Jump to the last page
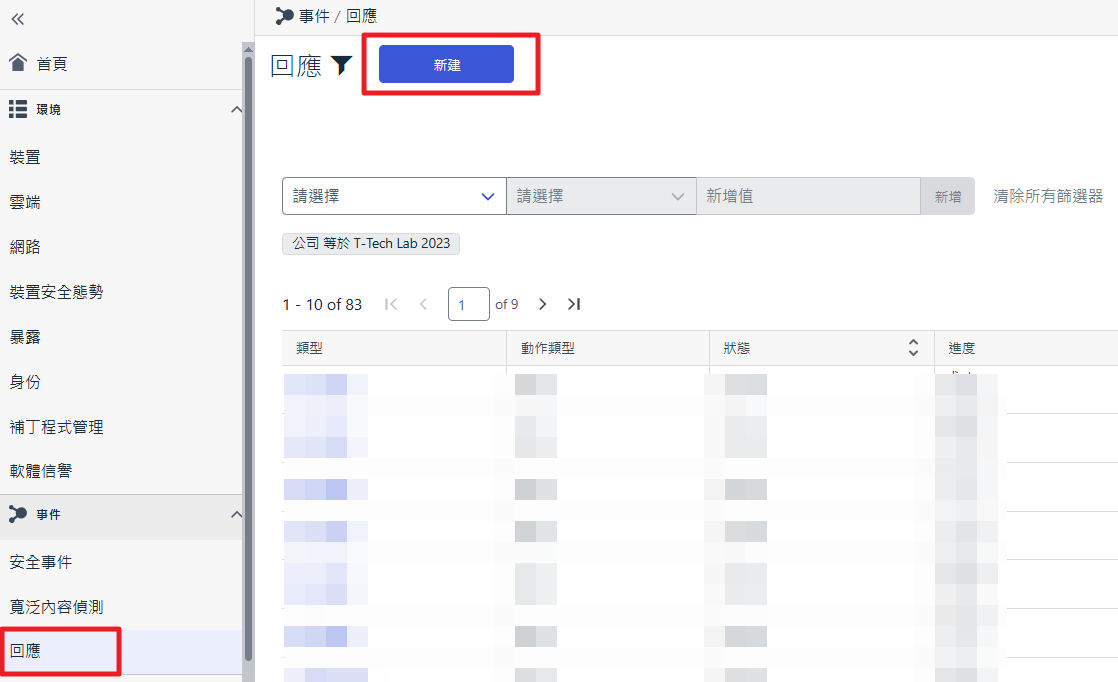 pos(574,304)
